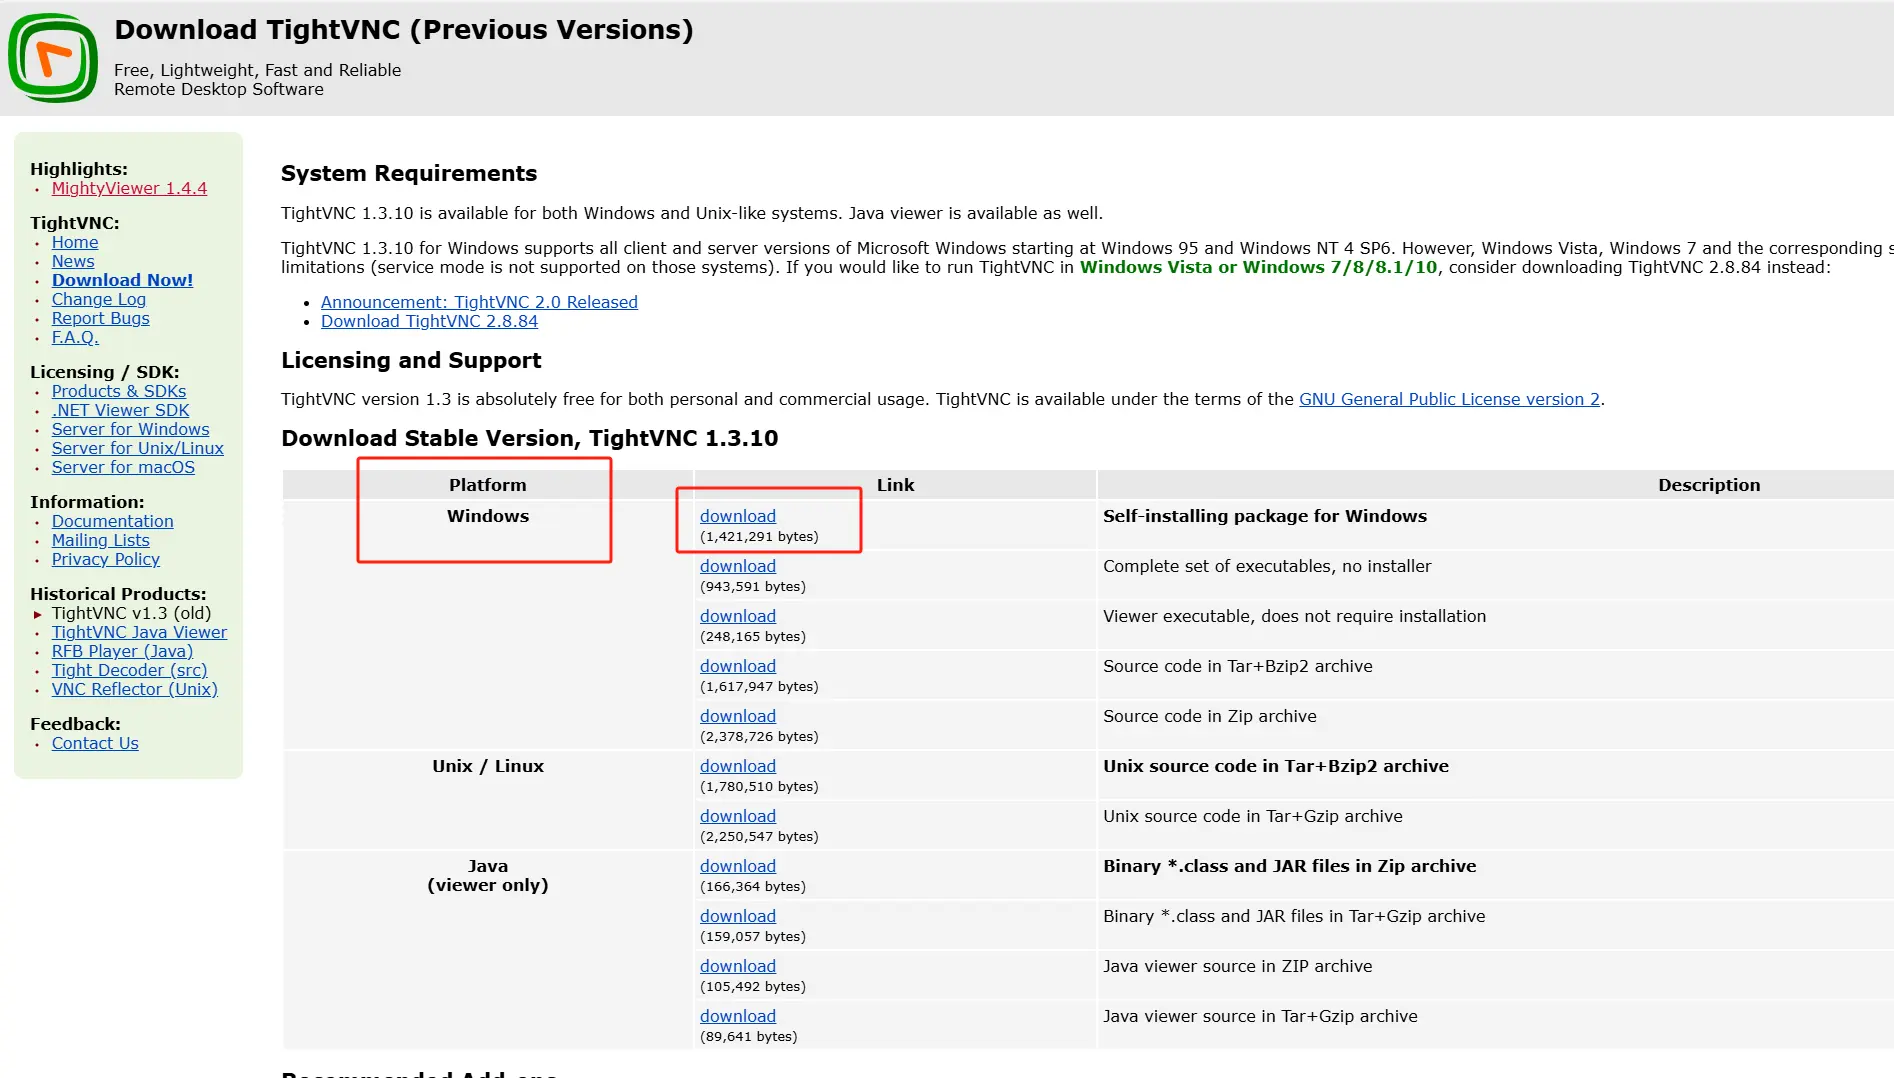Screen dimensions: 1894x1078
Task: Click the 'Link' table header
Action: coord(895,485)
